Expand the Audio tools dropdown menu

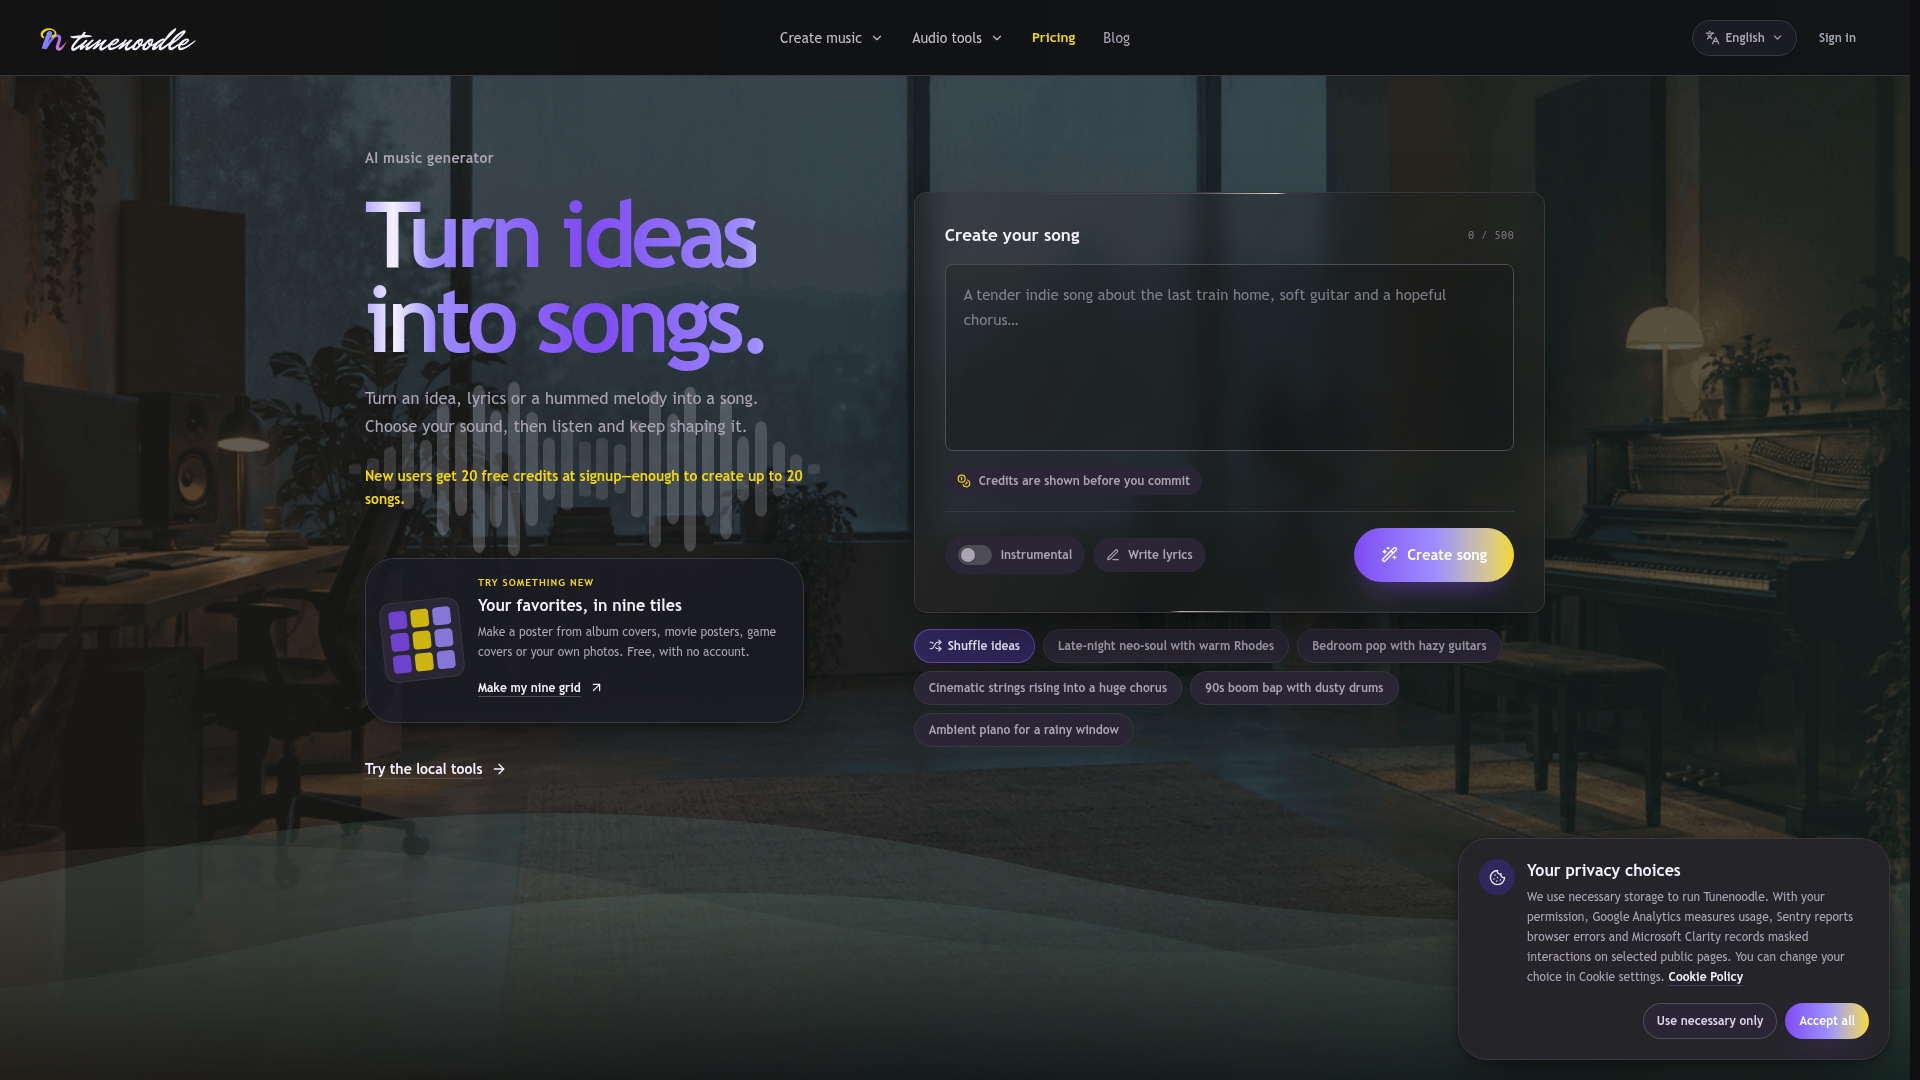(x=957, y=38)
